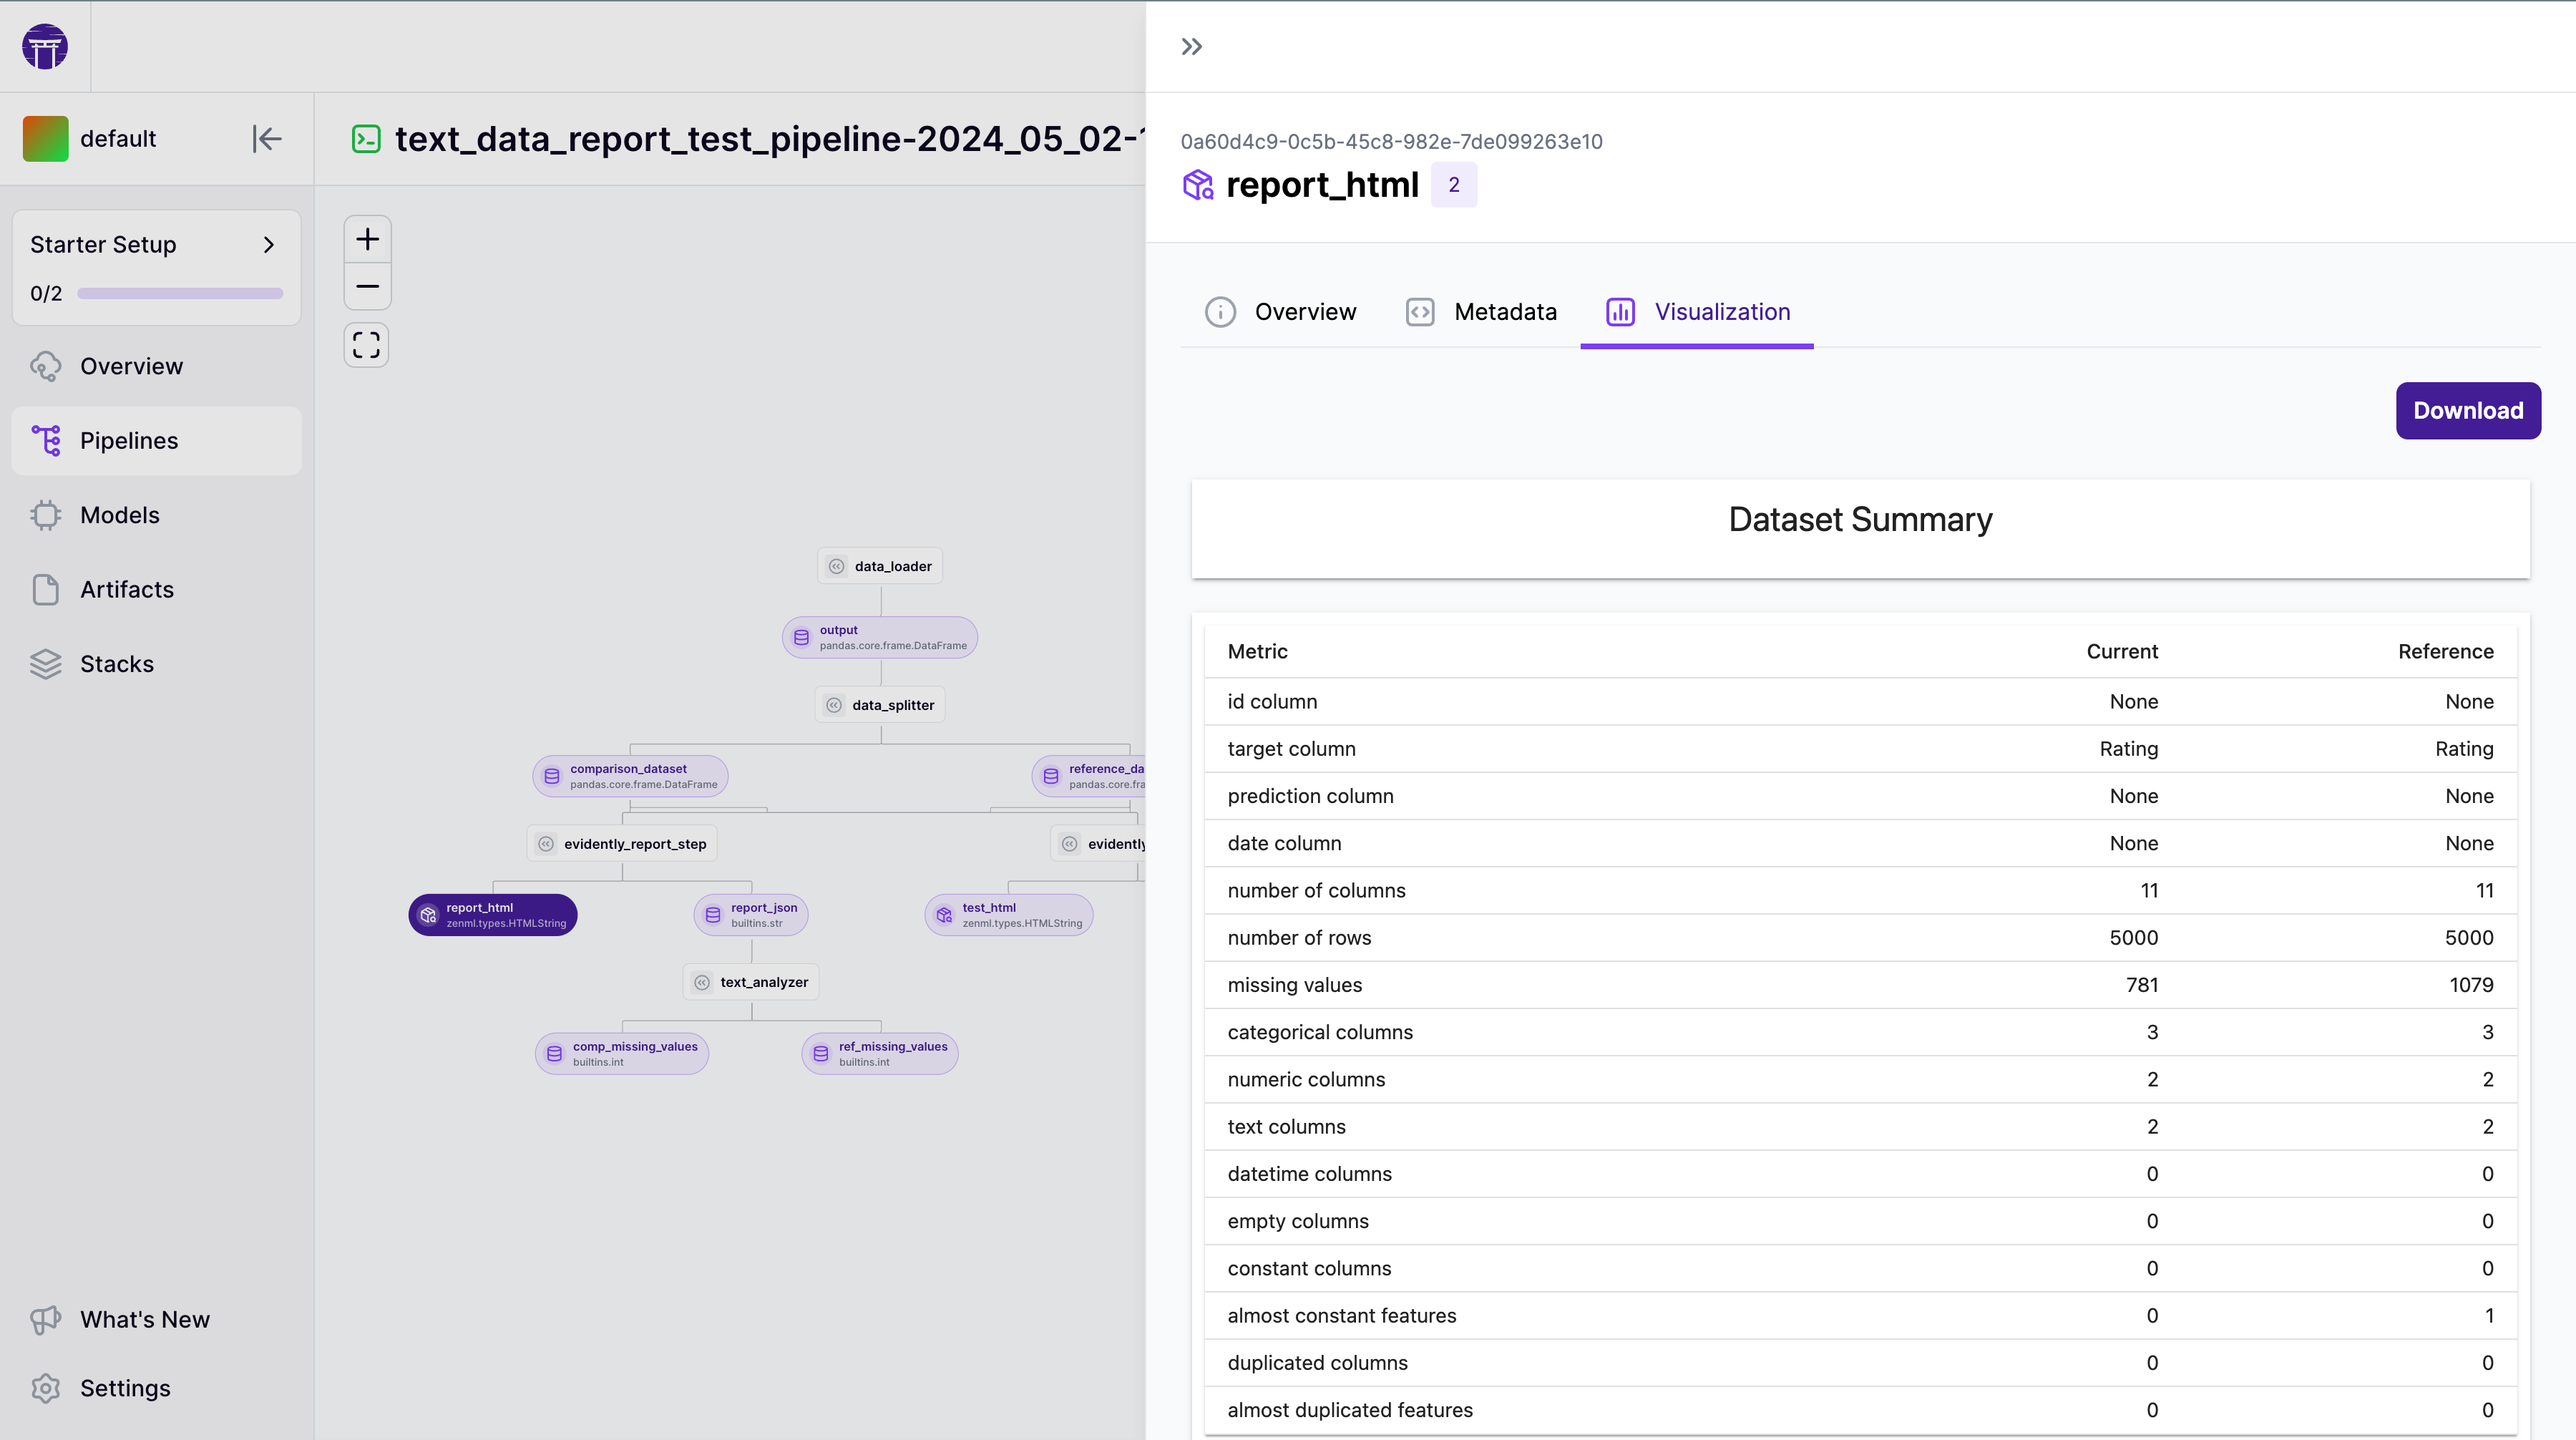Click the Starter Setup progress bar
This screenshot has height=1440, width=2576.
point(180,294)
